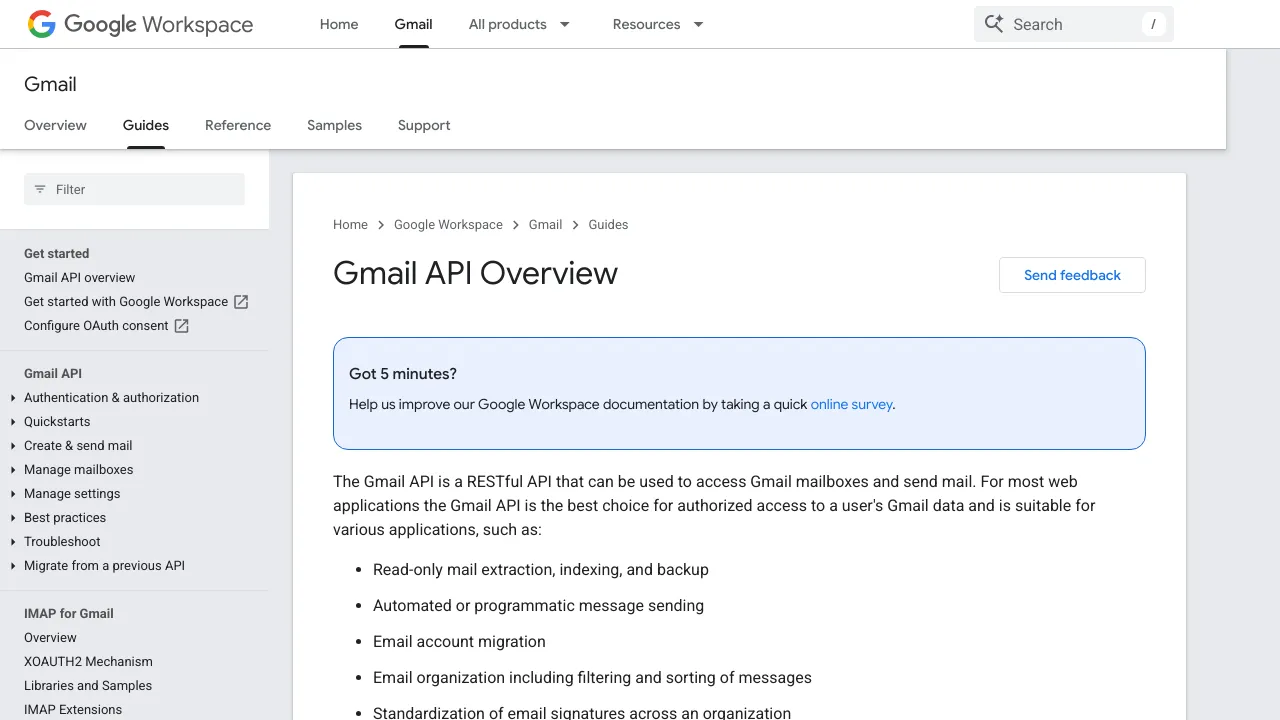Open the XOAUTH2 Mechanism link
The height and width of the screenshot is (720, 1280).
[x=88, y=662]
